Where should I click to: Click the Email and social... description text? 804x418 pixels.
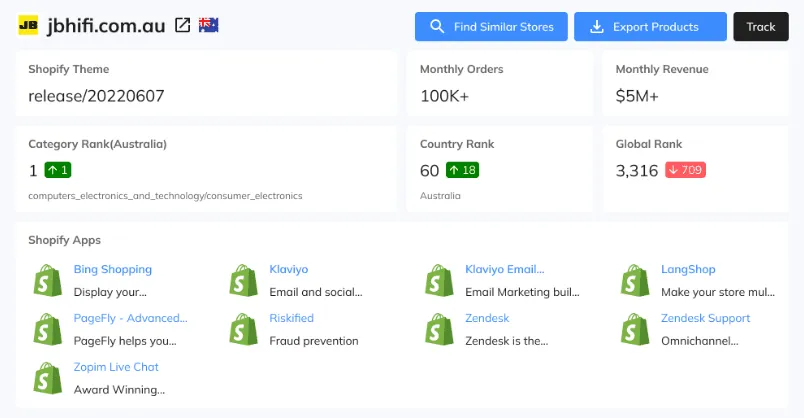click(x=316, y=292)
